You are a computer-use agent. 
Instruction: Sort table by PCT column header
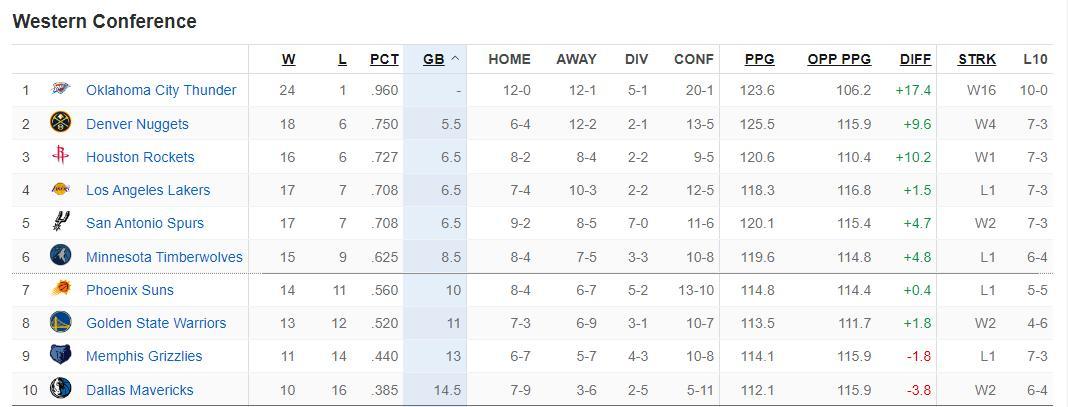[x=384, y=59]
